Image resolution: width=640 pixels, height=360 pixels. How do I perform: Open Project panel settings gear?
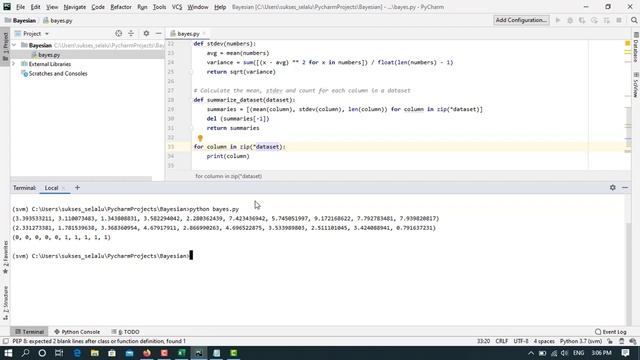[146, 33]
